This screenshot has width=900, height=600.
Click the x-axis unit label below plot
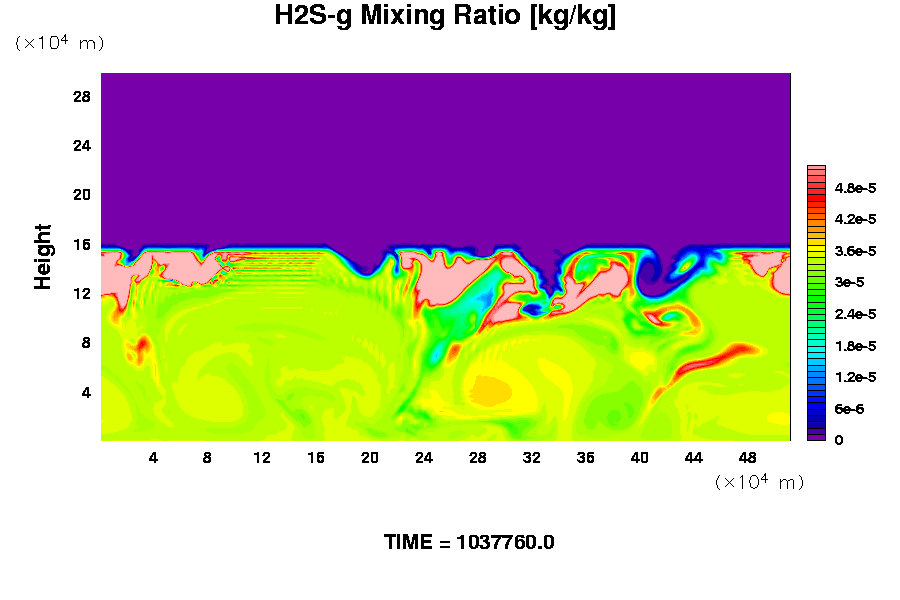coord(759,482)
